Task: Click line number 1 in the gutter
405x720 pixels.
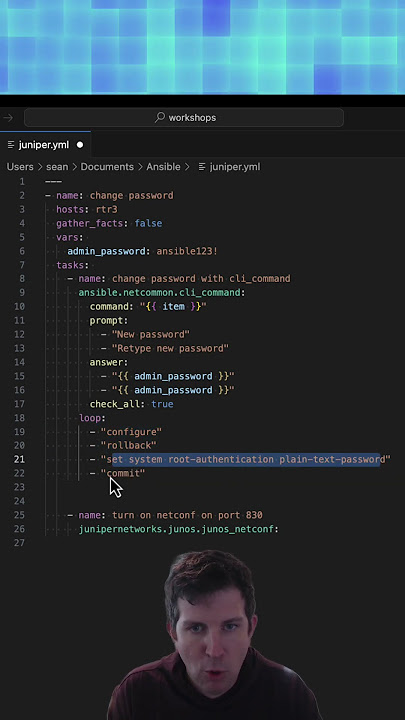Action: pos(22,181)
